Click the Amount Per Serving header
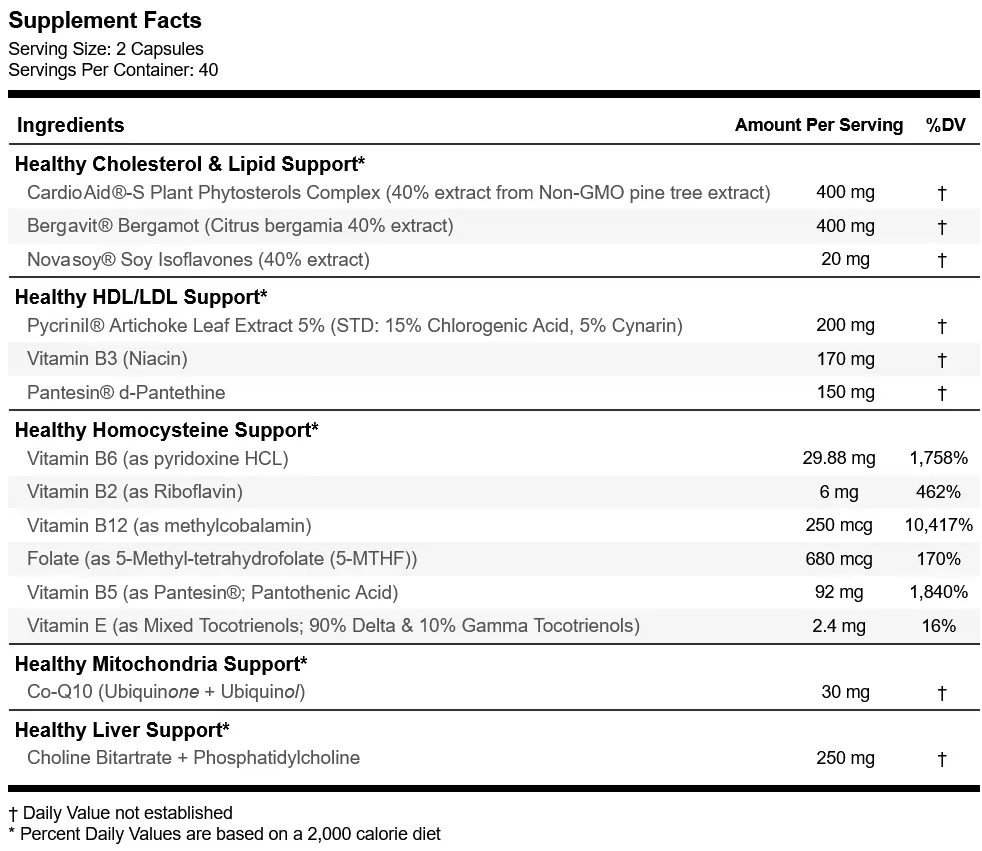The width and height of the screenshot is (982, 851). (x=819, y=125)
